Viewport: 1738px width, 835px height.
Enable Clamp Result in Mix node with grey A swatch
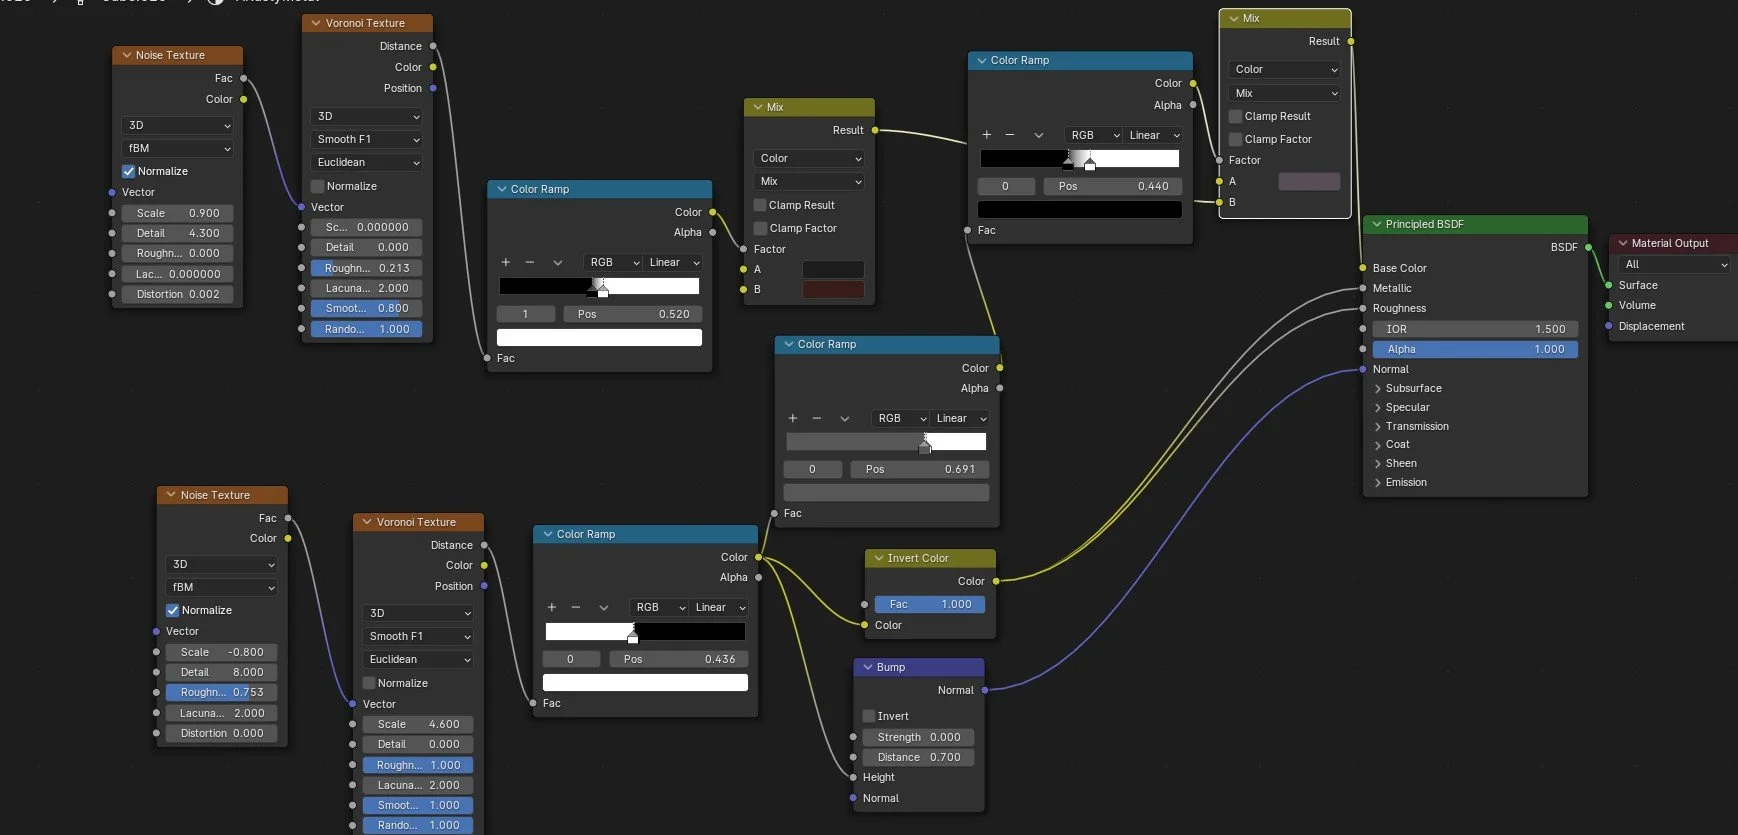(x=1235, y=116)
